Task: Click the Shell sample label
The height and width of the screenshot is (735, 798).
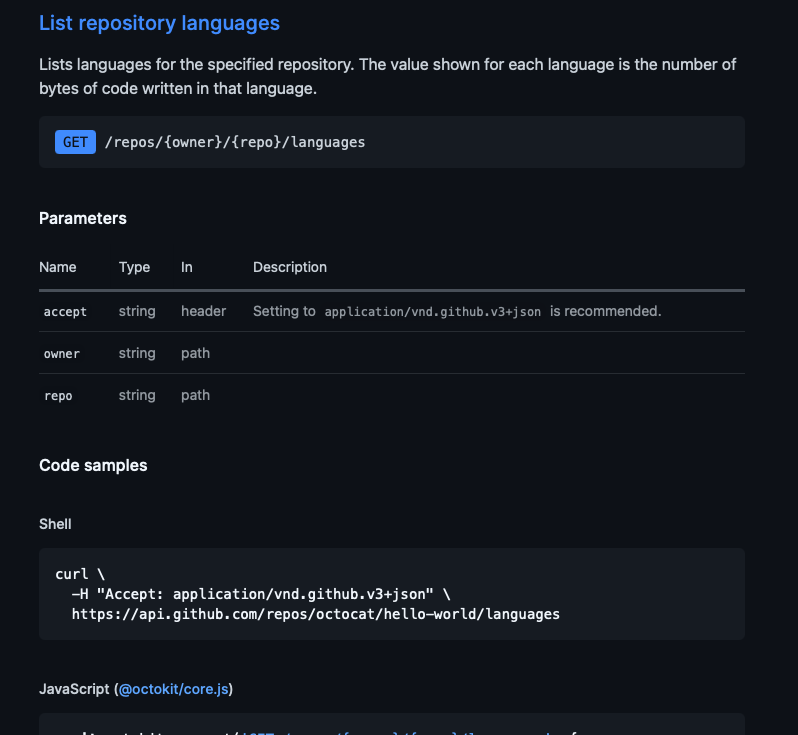Action: [55, 524]
